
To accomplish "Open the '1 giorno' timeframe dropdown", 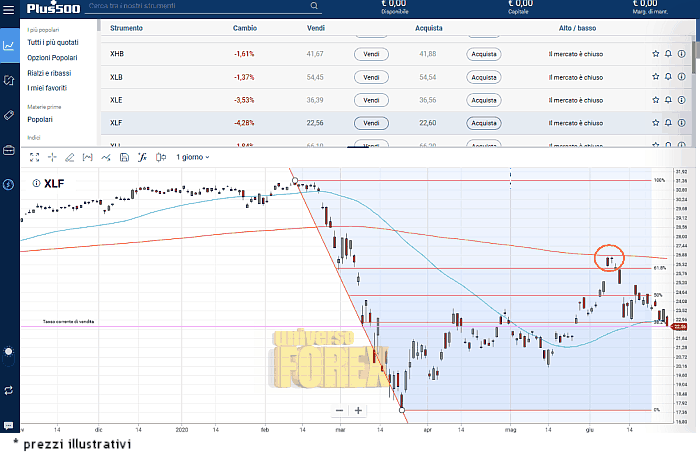I will tap(193, 157).
